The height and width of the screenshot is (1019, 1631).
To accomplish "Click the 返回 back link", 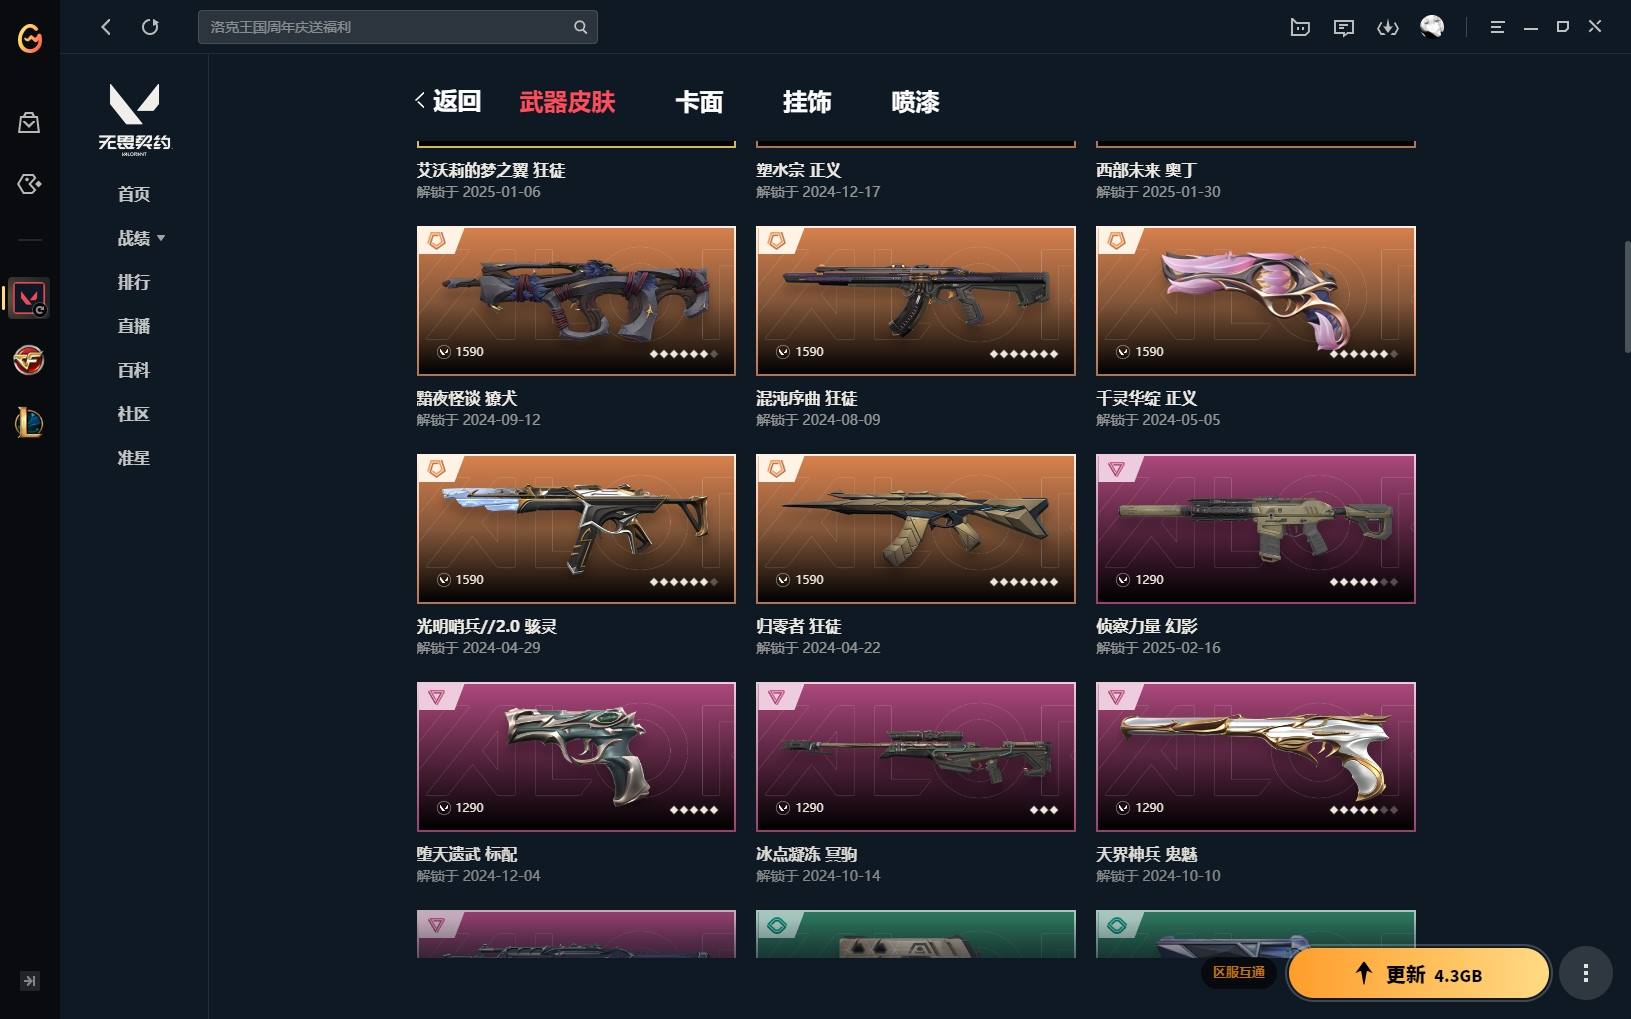I will click(x=448, y=101).
